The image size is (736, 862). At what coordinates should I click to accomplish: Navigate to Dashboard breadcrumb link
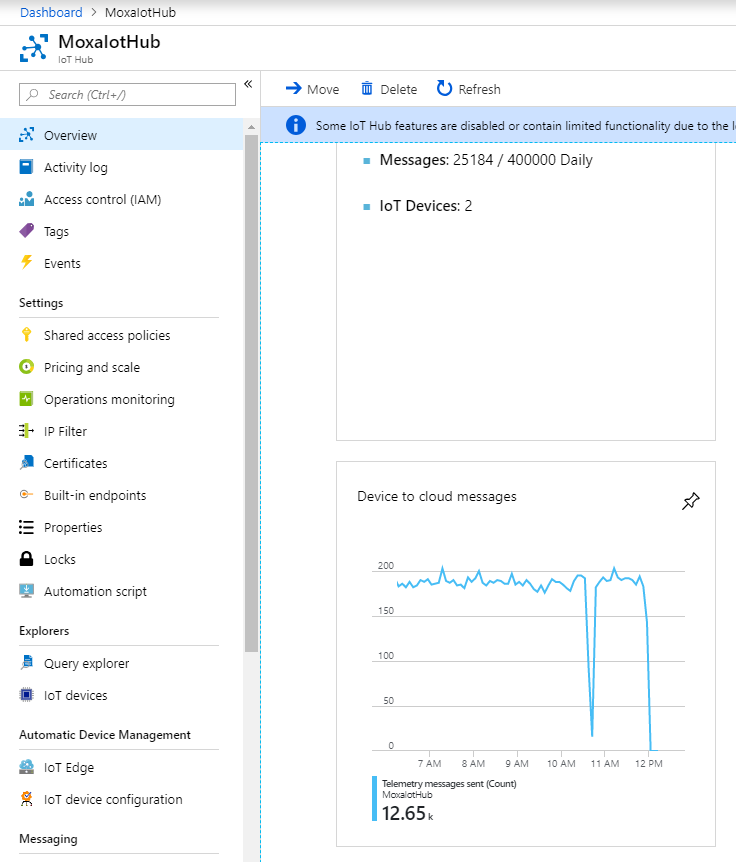pyautogui.click(x=51, y=12)
